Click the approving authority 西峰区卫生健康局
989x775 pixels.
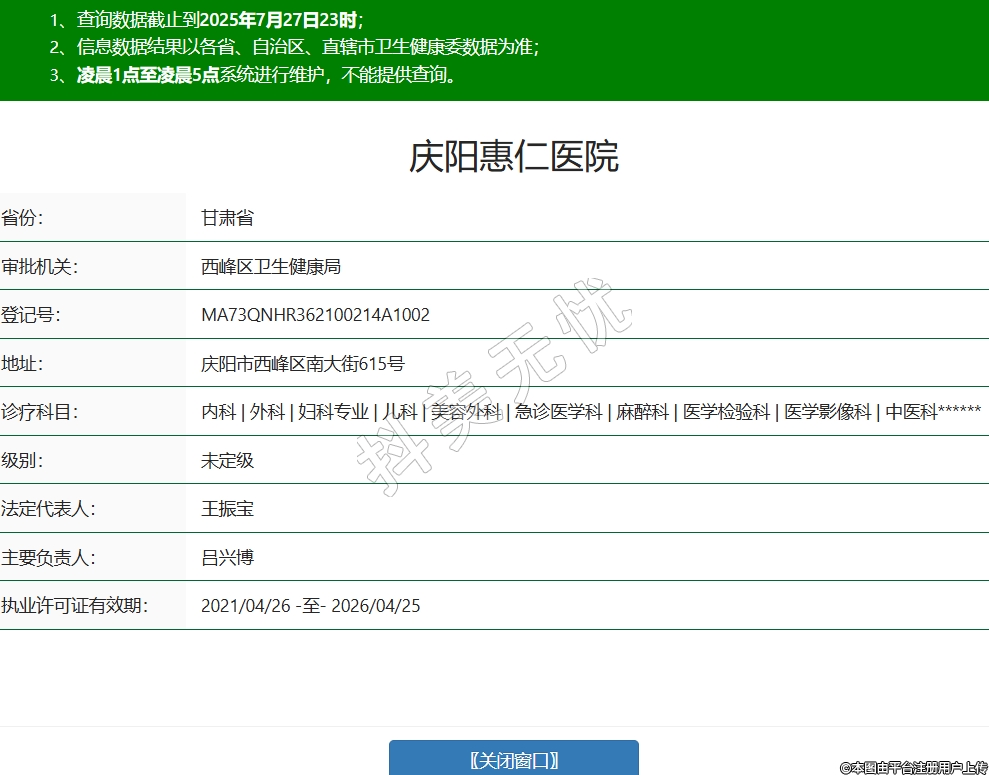(x=271, y=267)
